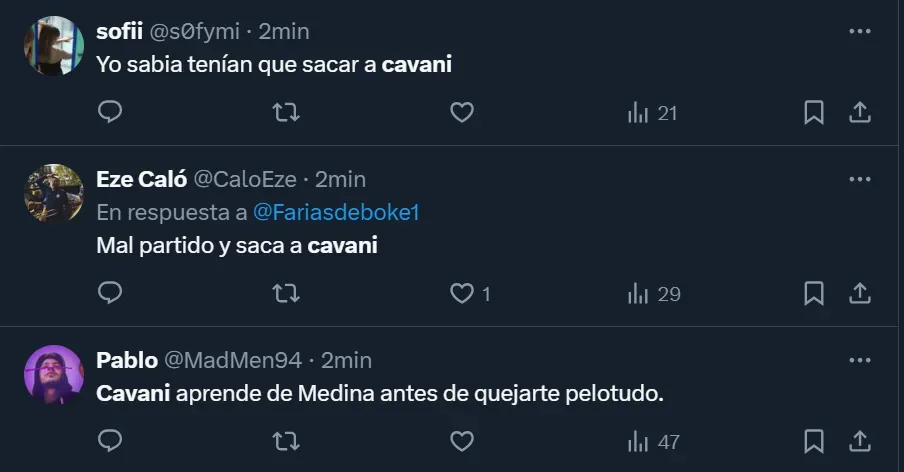Open Pablo's profile picture

pyautogui.click(x=53, y=375)
